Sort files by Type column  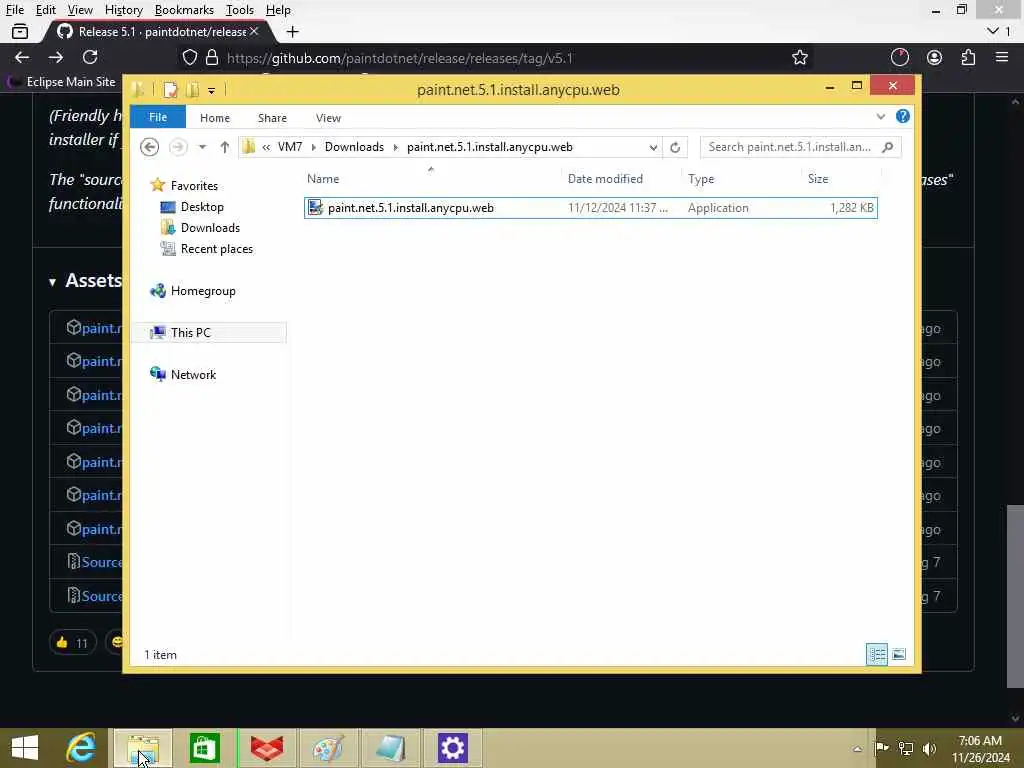(x=701, y=179)
